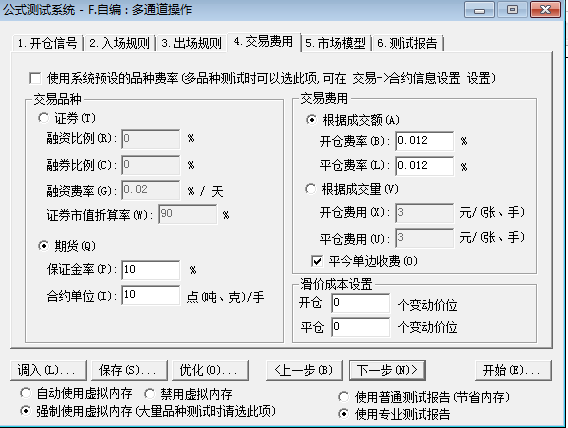Viewport: 568px width, 428px height.
Task: Click the 融券比例(C) input field
Action: 151,165
